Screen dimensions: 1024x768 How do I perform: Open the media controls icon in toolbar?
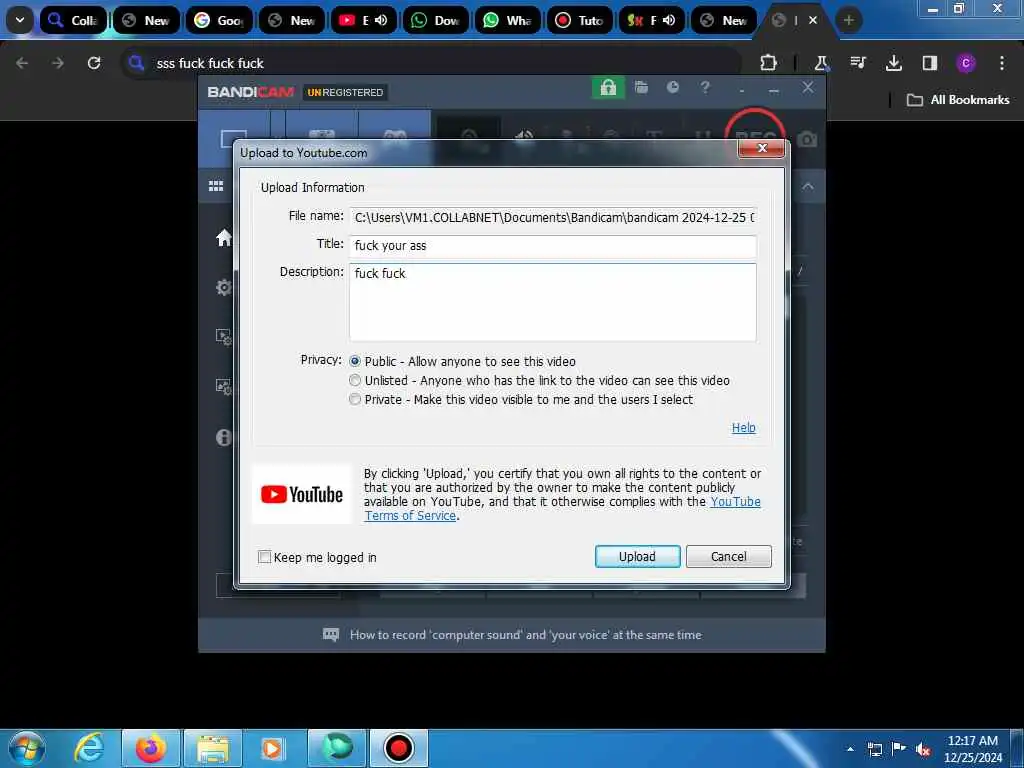(857, 63)
